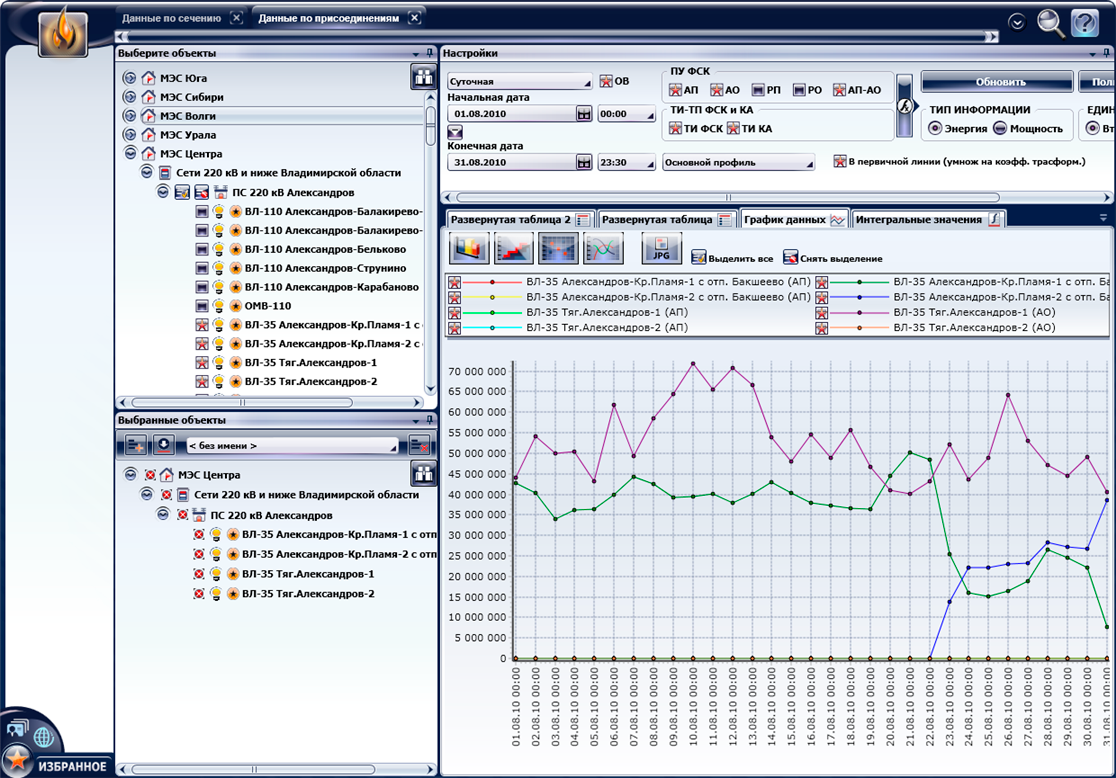The image size is (1116, 778).
Task: Open calendar picker for Начальная дата
Action: [x=584, y=114]
